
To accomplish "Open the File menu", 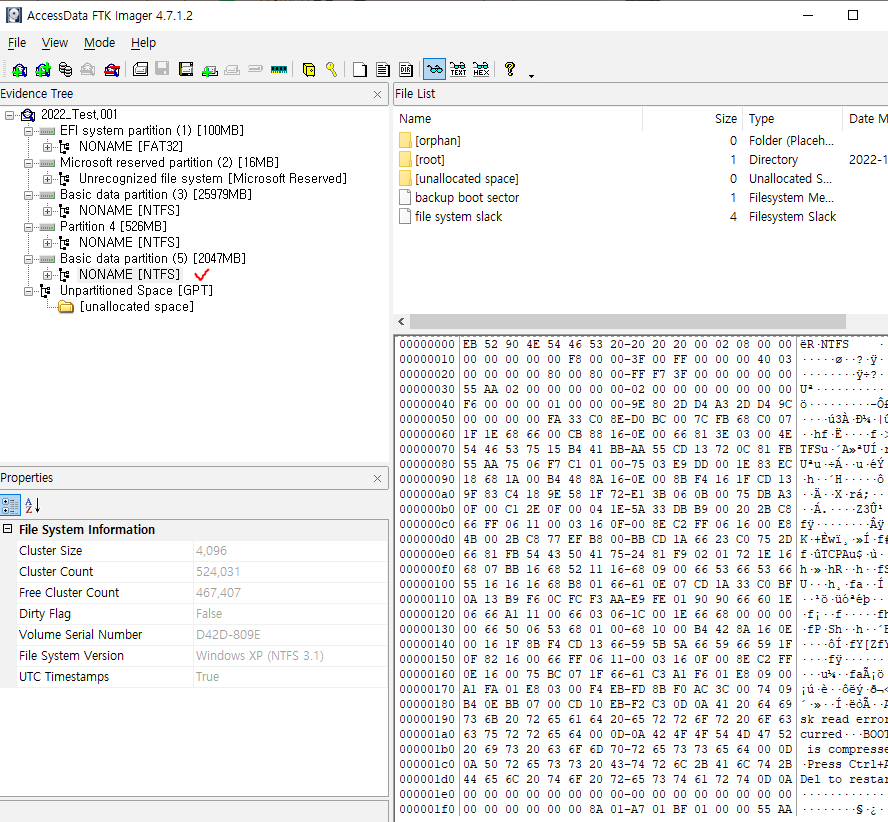I will pyautogui.click(x=17, y=43).
